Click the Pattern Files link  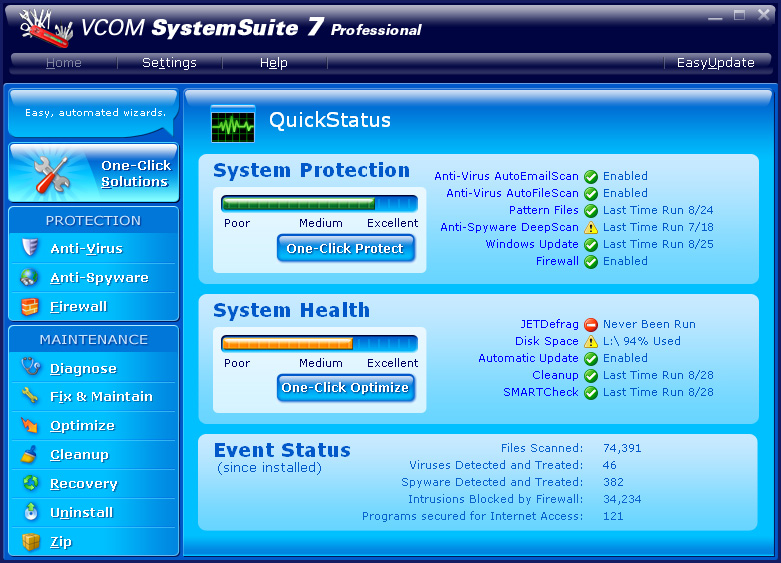click(x=543, y=210)
